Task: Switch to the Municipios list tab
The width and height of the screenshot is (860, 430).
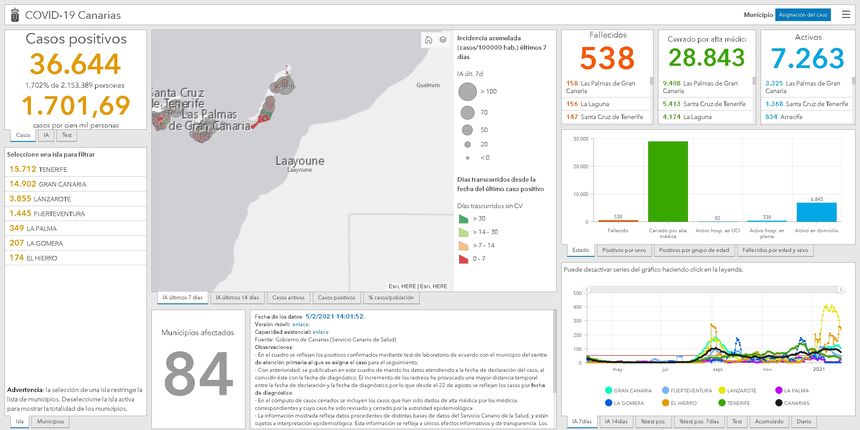Action: pyautogui.click(x=50, y=422)
